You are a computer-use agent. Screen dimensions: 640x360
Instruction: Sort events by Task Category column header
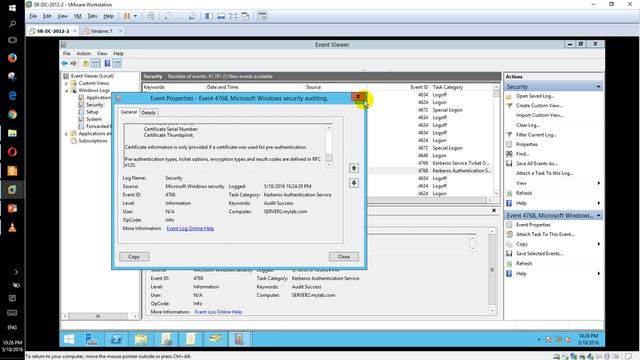[x=448, y=87]
